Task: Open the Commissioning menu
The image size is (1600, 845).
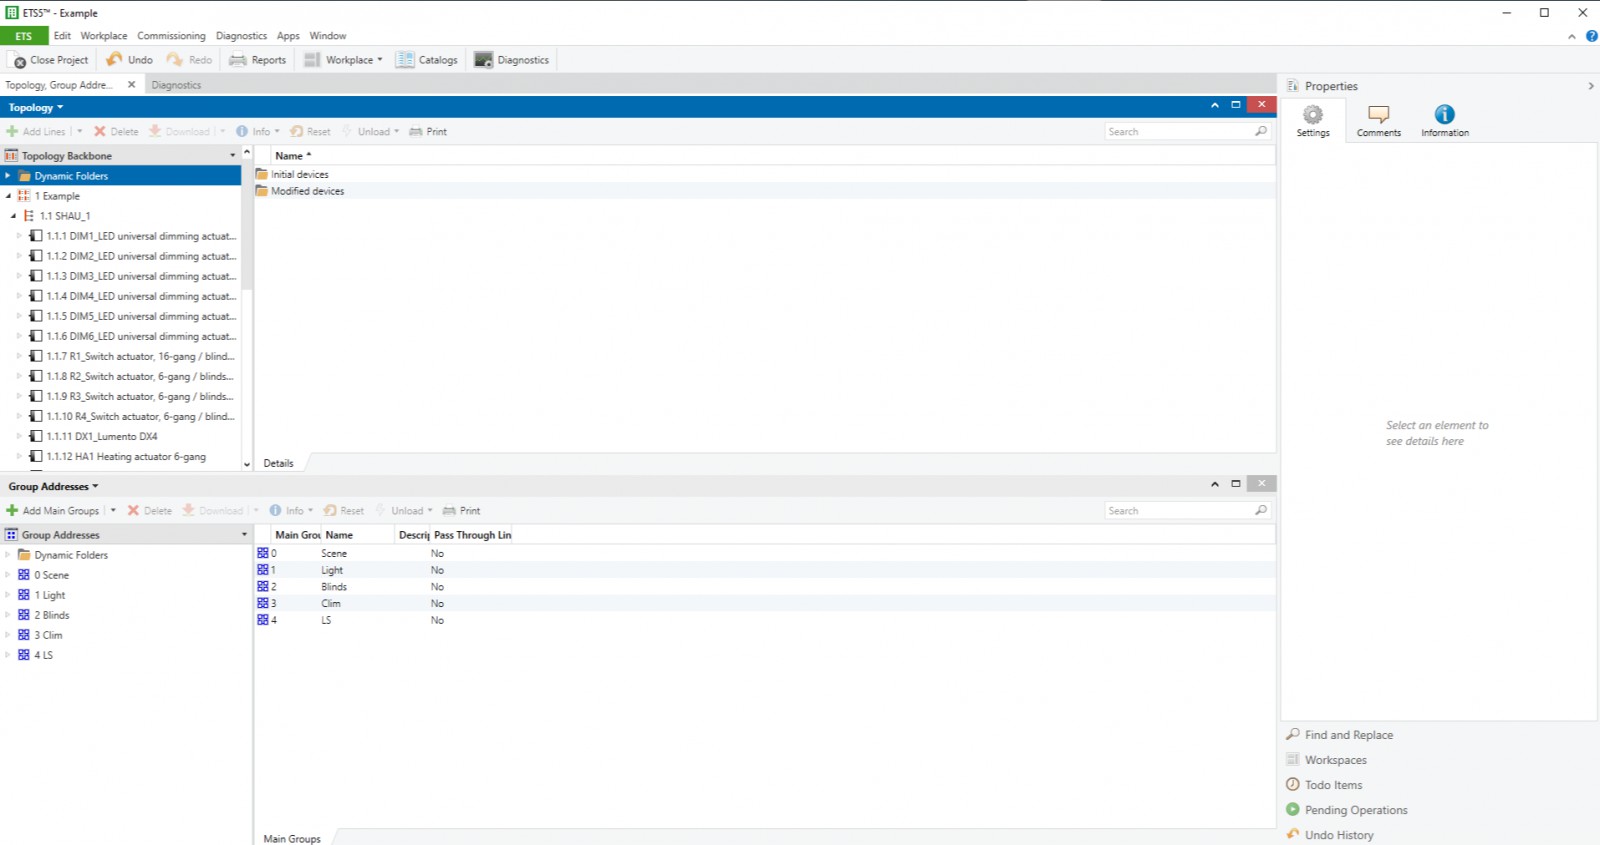Action: [x=171, y=36]
